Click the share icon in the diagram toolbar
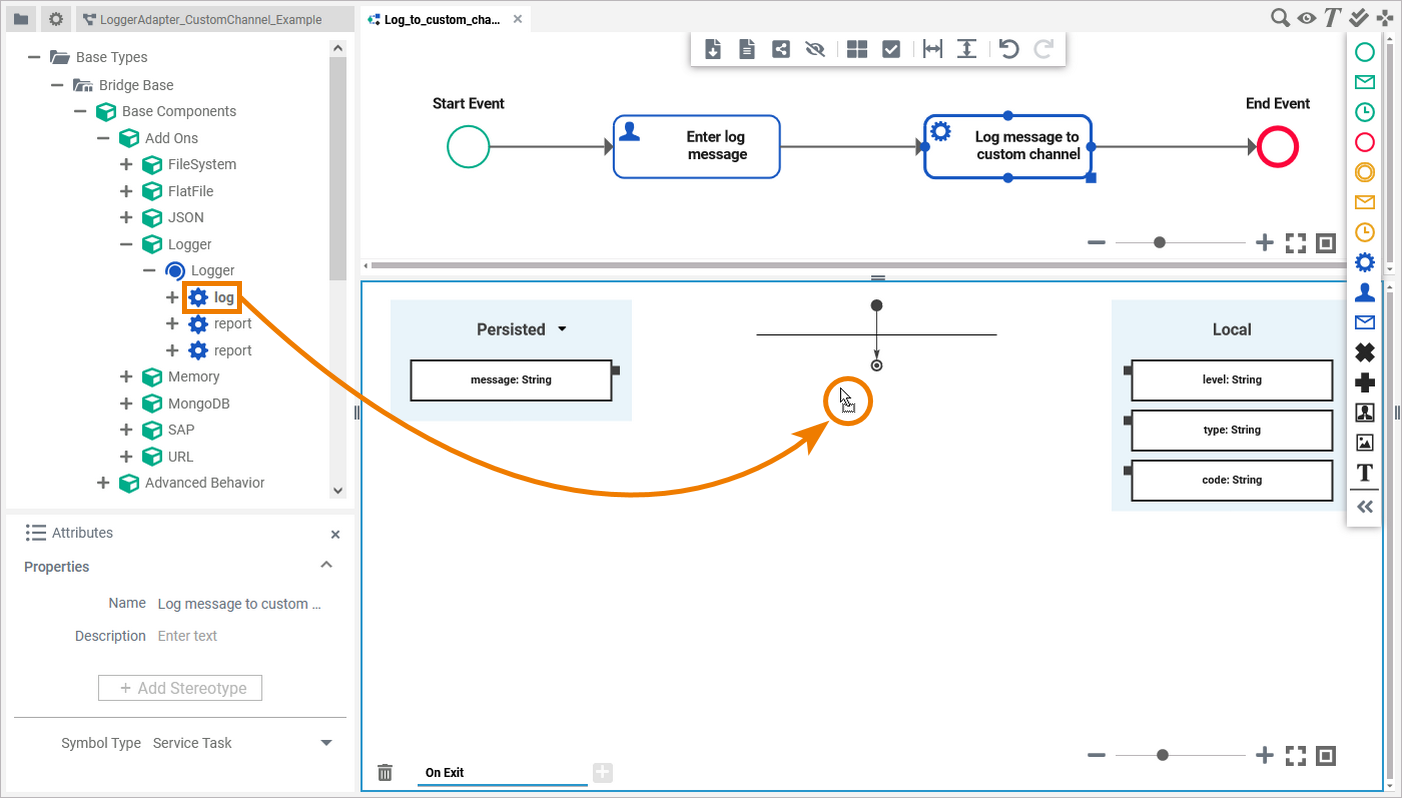 tap(781, 49)
